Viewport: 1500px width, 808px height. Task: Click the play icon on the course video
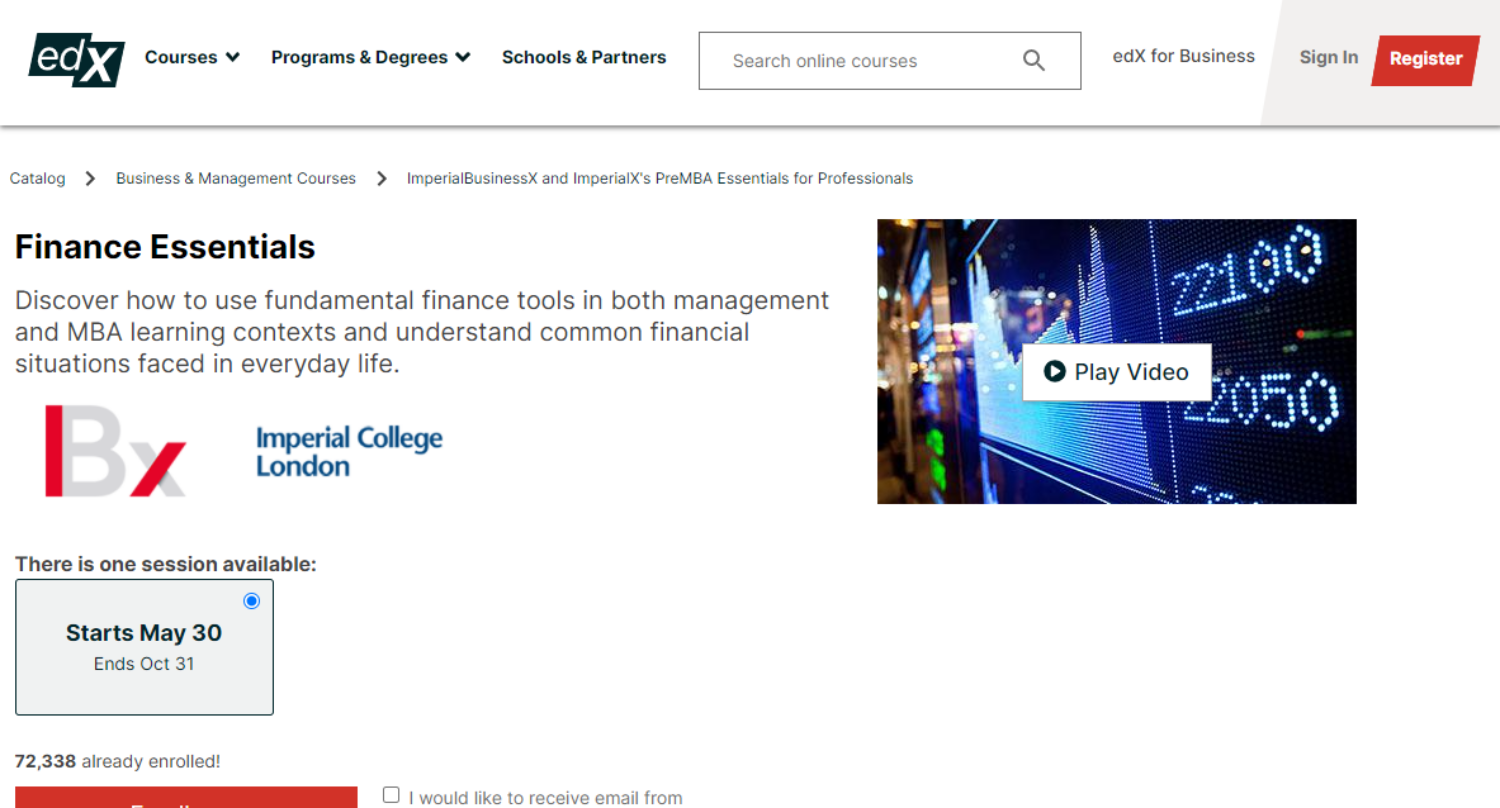[x=1054, y=371]
